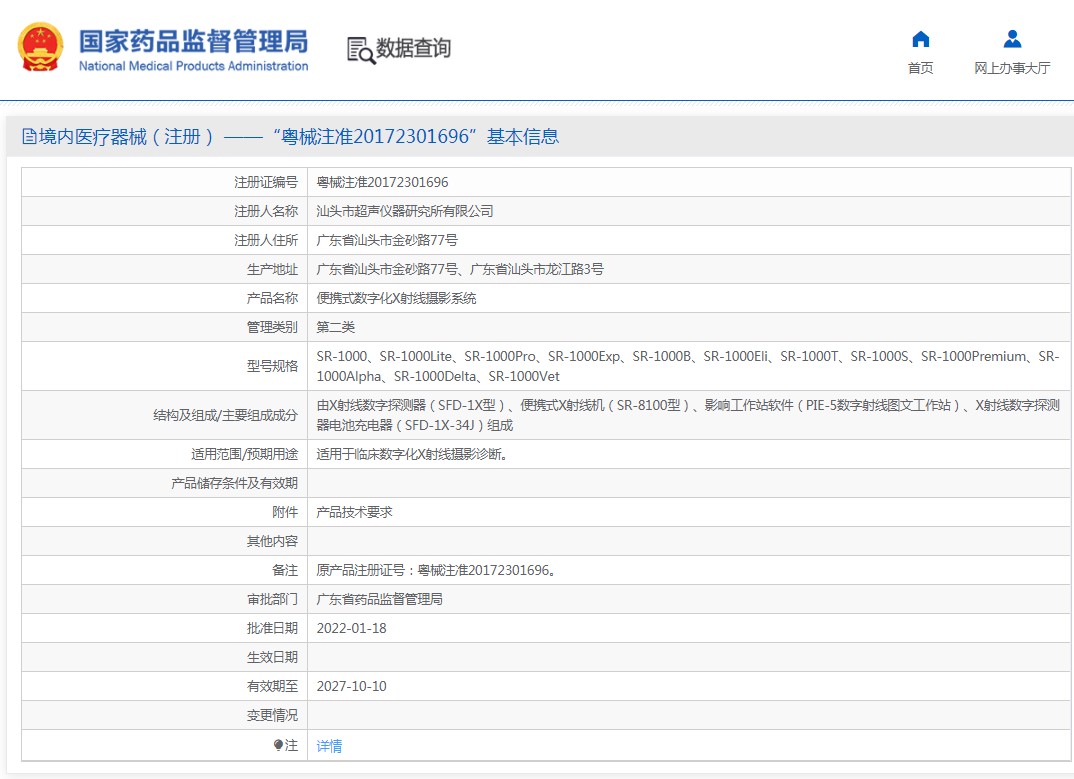Select the approval date 2022-01-18
This screenshot has width=1074, height=779.
pyautogui.click(x=351, y=628)
